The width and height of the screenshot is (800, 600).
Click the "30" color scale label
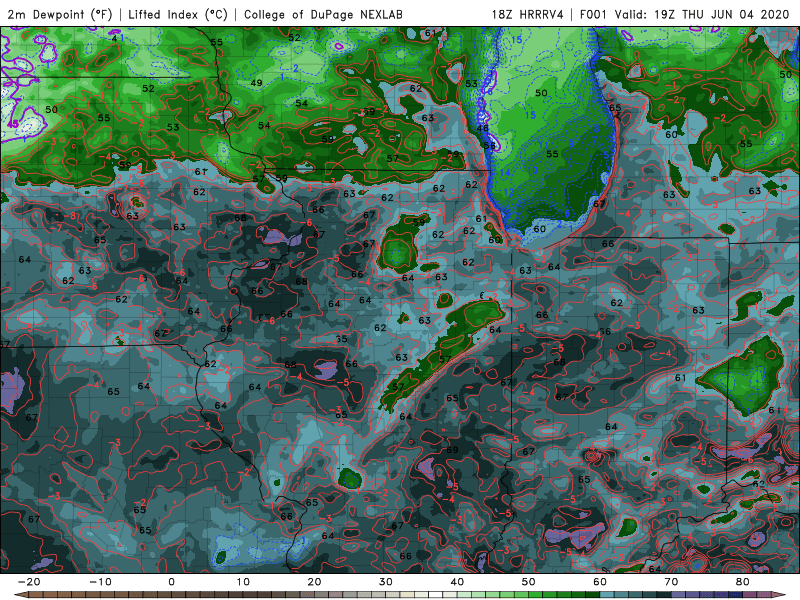coord(386,582)
